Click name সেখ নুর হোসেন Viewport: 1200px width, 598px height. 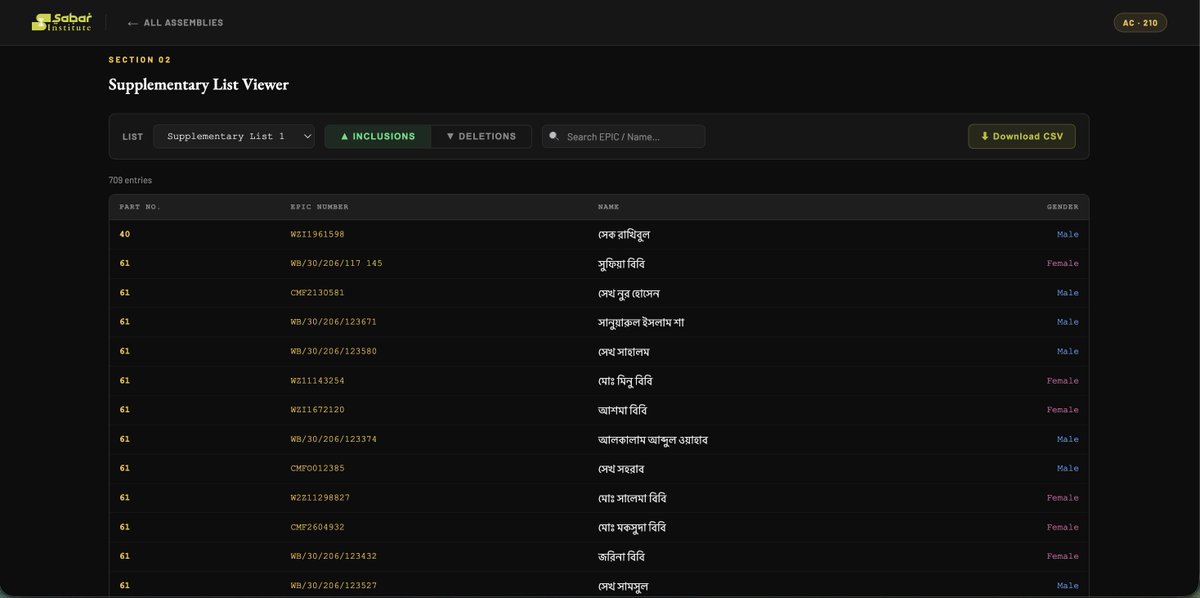coord(628,293)
